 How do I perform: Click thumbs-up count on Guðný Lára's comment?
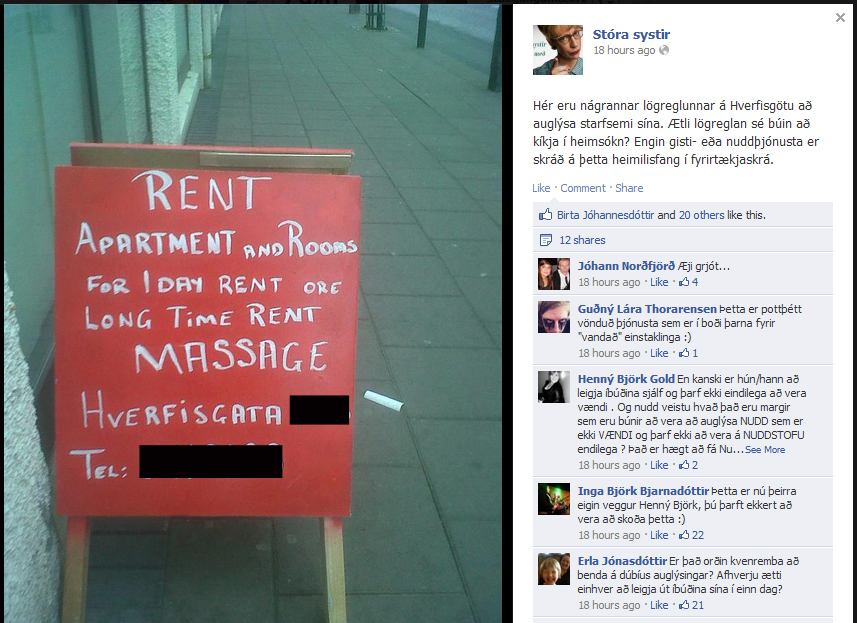pos(689,353)
